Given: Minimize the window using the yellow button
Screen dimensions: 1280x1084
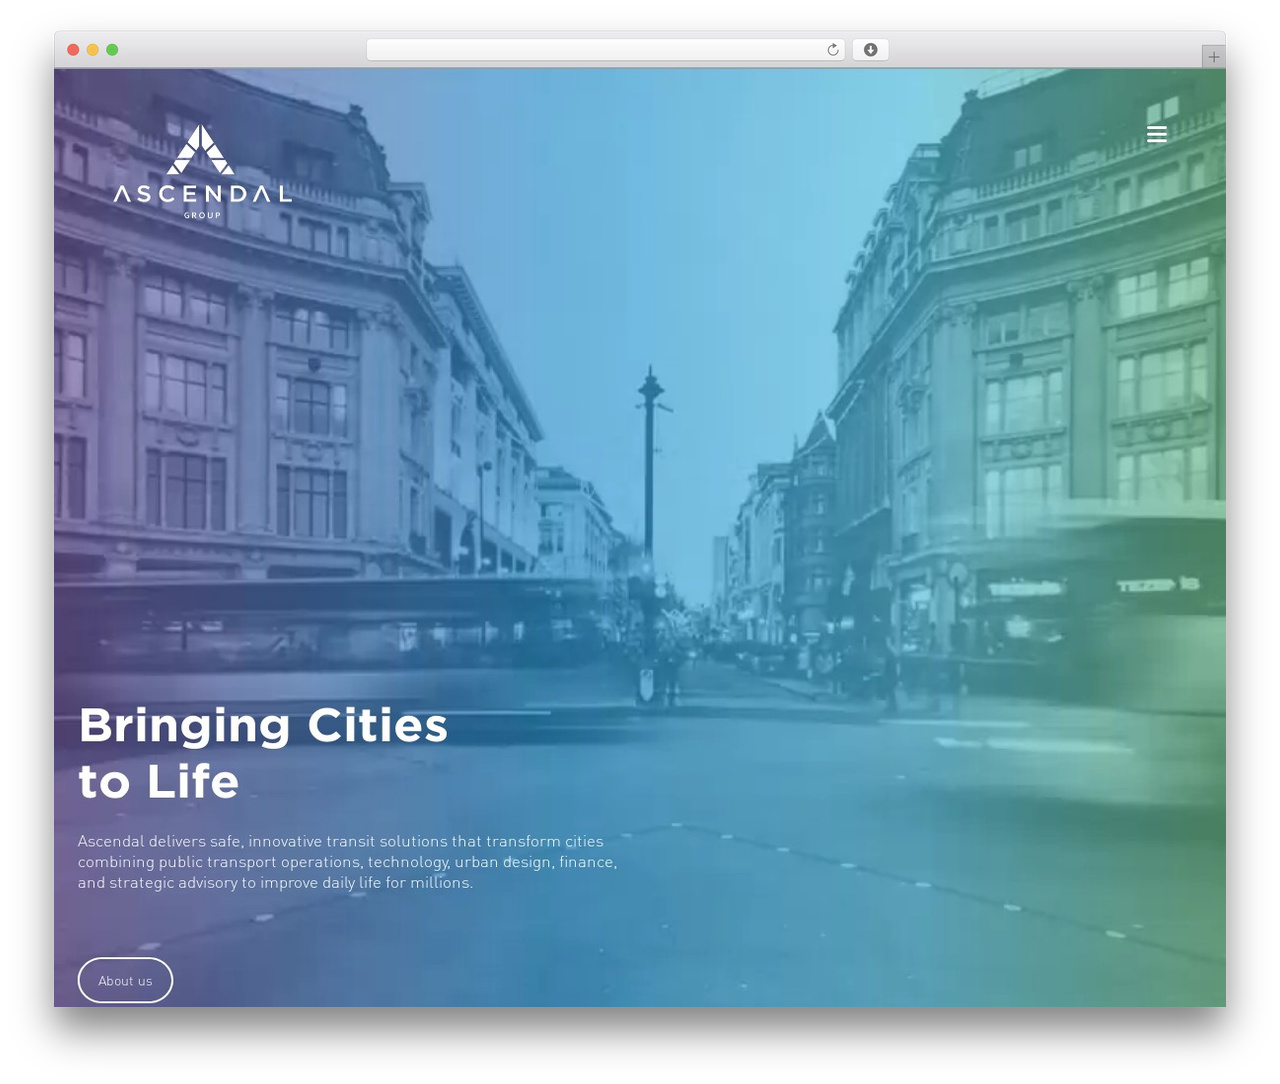Looking at the screenshot, I should [93, 50].
